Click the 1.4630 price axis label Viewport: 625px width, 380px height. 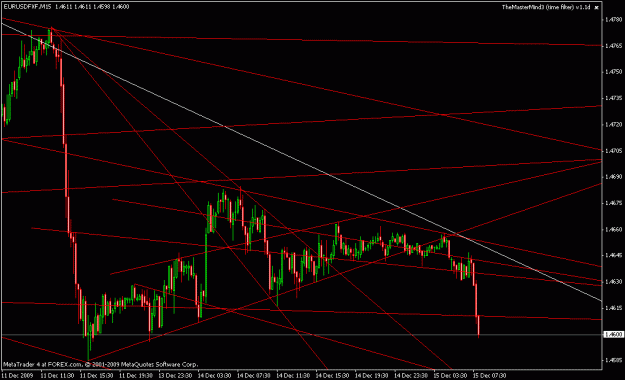613,282
